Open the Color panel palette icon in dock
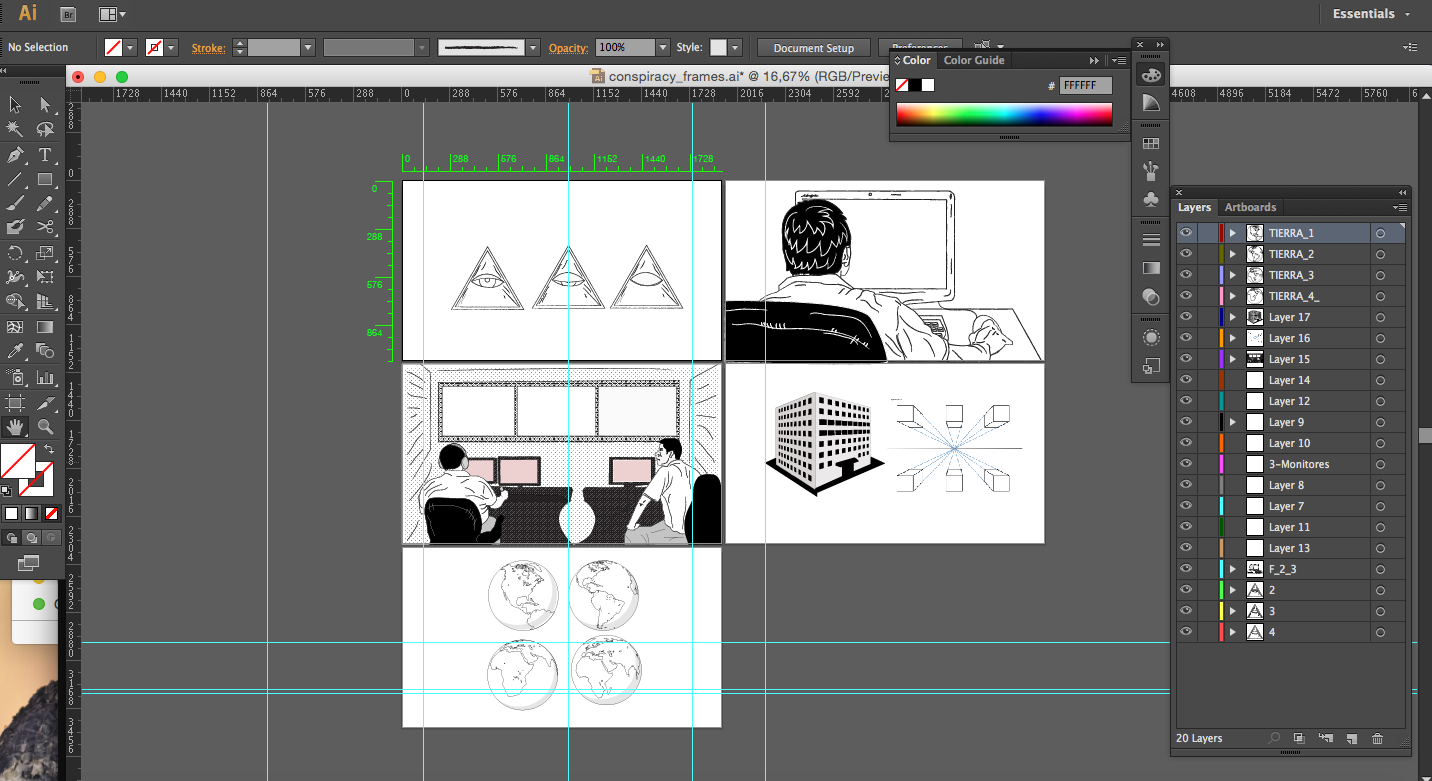 pyautogui.click(x=1151, y=75)
